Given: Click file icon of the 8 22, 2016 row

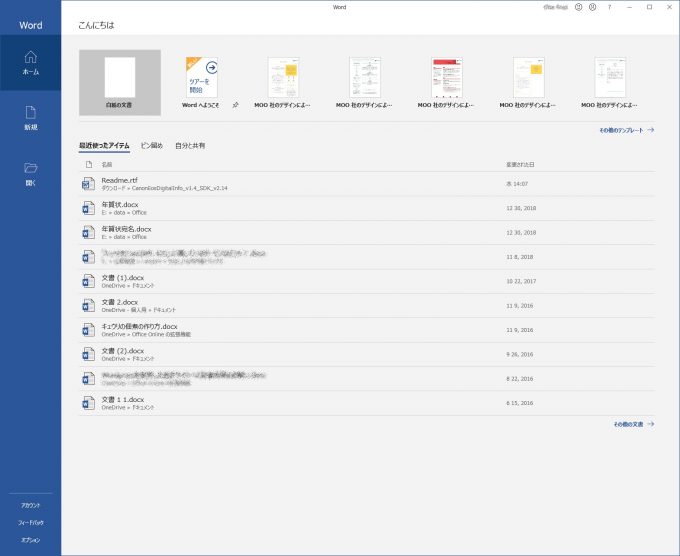Looking at the screenshot, I should [88, 379].
